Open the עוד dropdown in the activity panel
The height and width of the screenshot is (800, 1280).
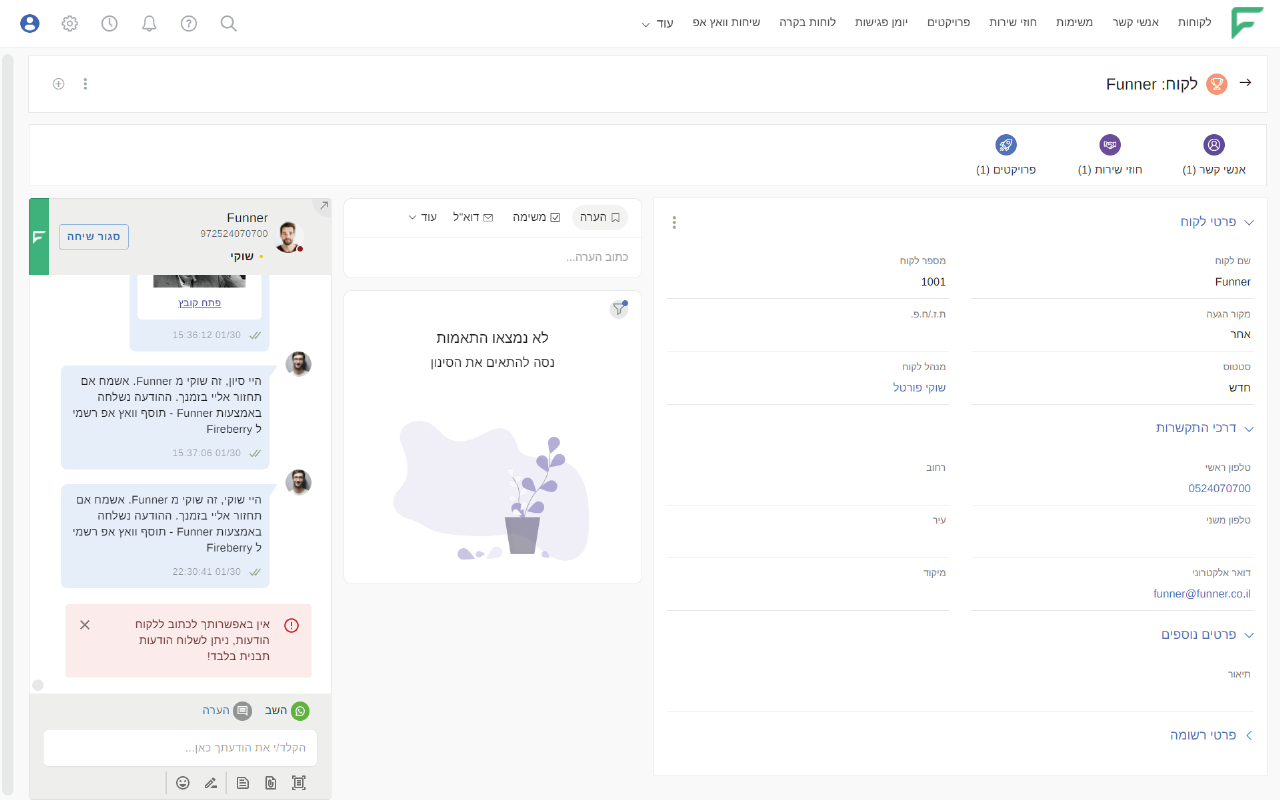tap(421, 217)
